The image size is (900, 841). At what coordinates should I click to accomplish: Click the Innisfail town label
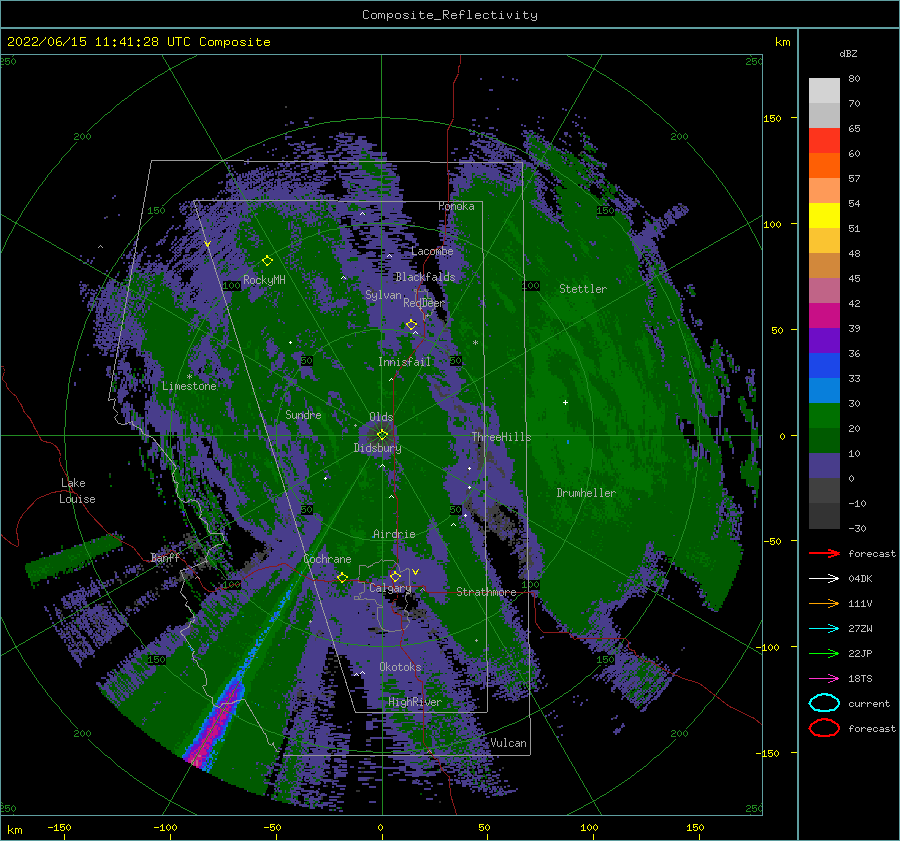(x=404, y=362)
